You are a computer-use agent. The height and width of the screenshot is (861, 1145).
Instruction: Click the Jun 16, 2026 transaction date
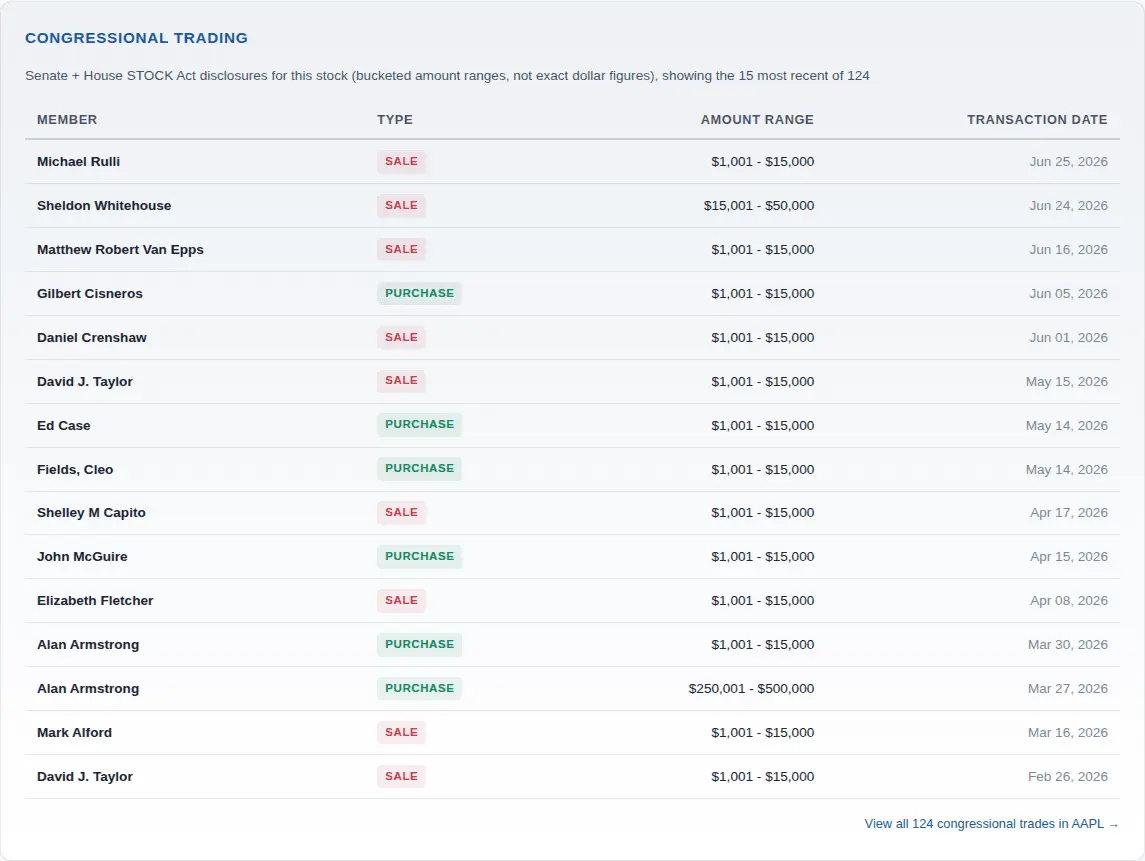1068,250
